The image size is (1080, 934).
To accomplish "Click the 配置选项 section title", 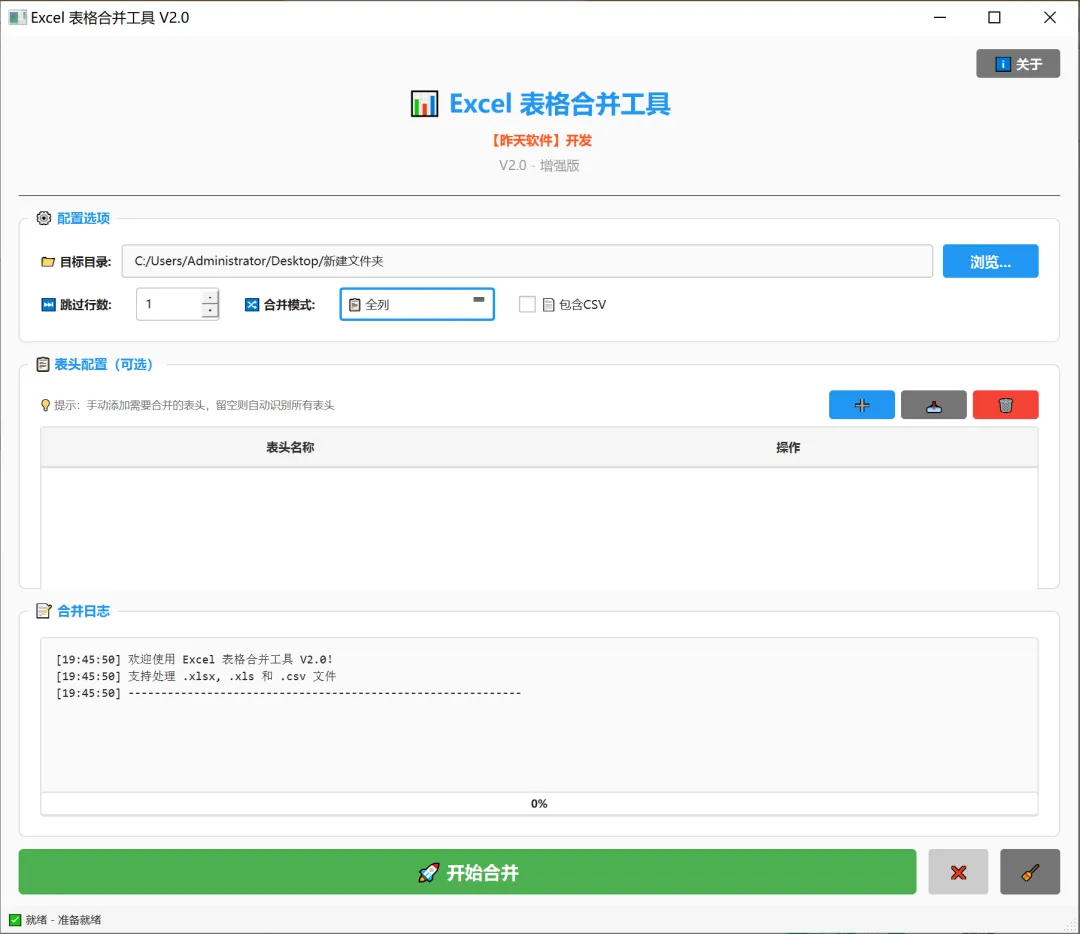I will (x=83, y=218).
